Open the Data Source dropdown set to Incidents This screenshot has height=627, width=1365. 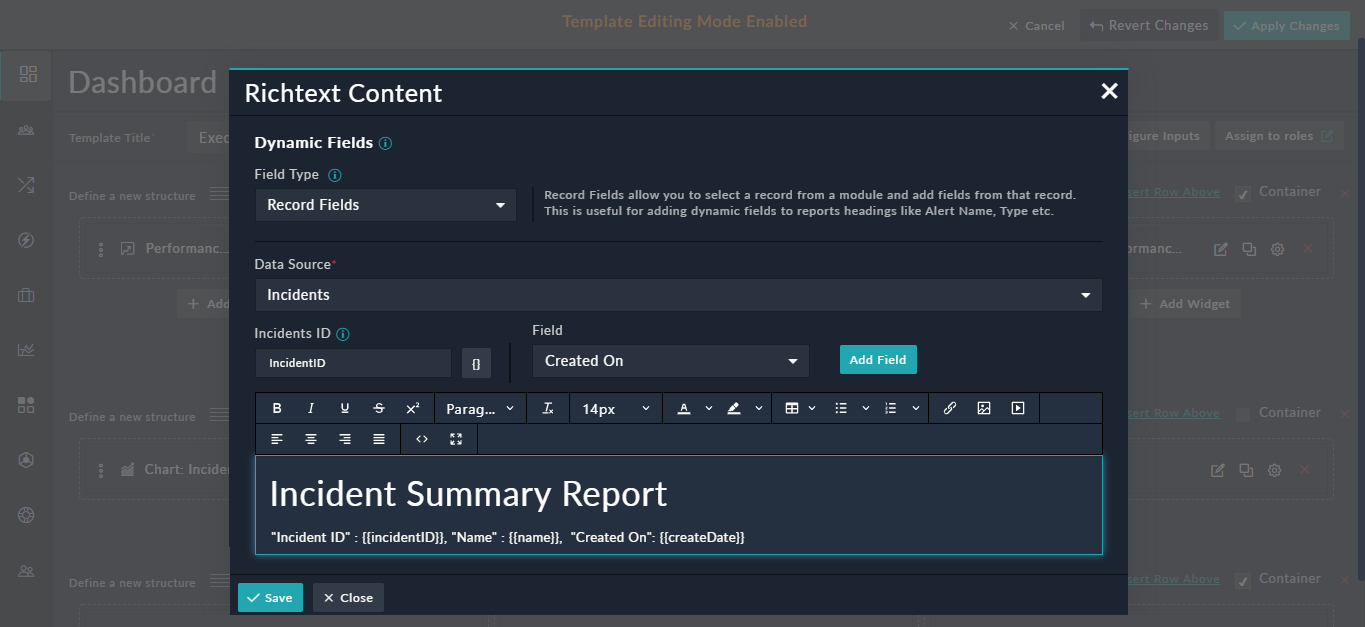[x=678, y=294]
